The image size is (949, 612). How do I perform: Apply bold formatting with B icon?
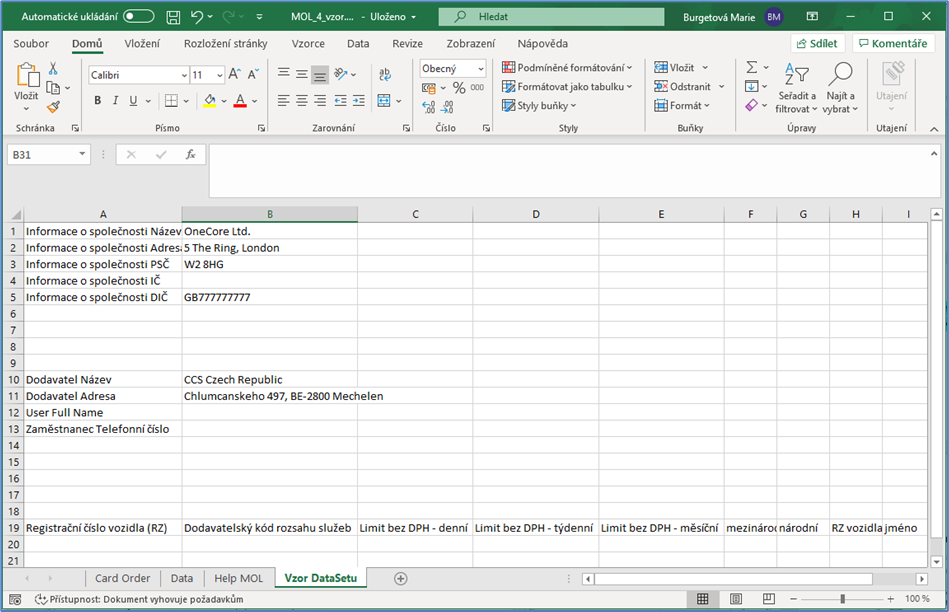tap(98, 101)
